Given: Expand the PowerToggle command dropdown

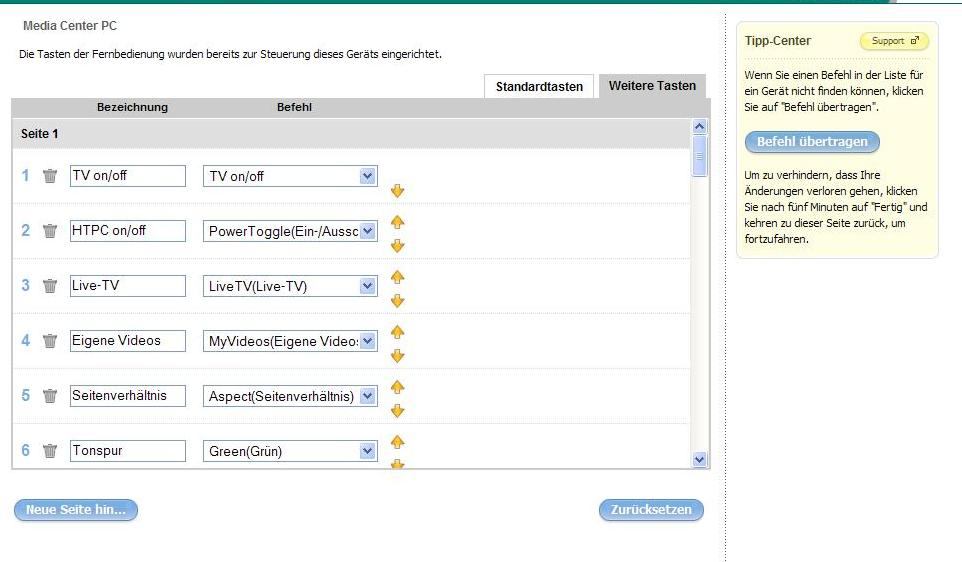Looking at the screenshot, I should [x=368, y=231].
